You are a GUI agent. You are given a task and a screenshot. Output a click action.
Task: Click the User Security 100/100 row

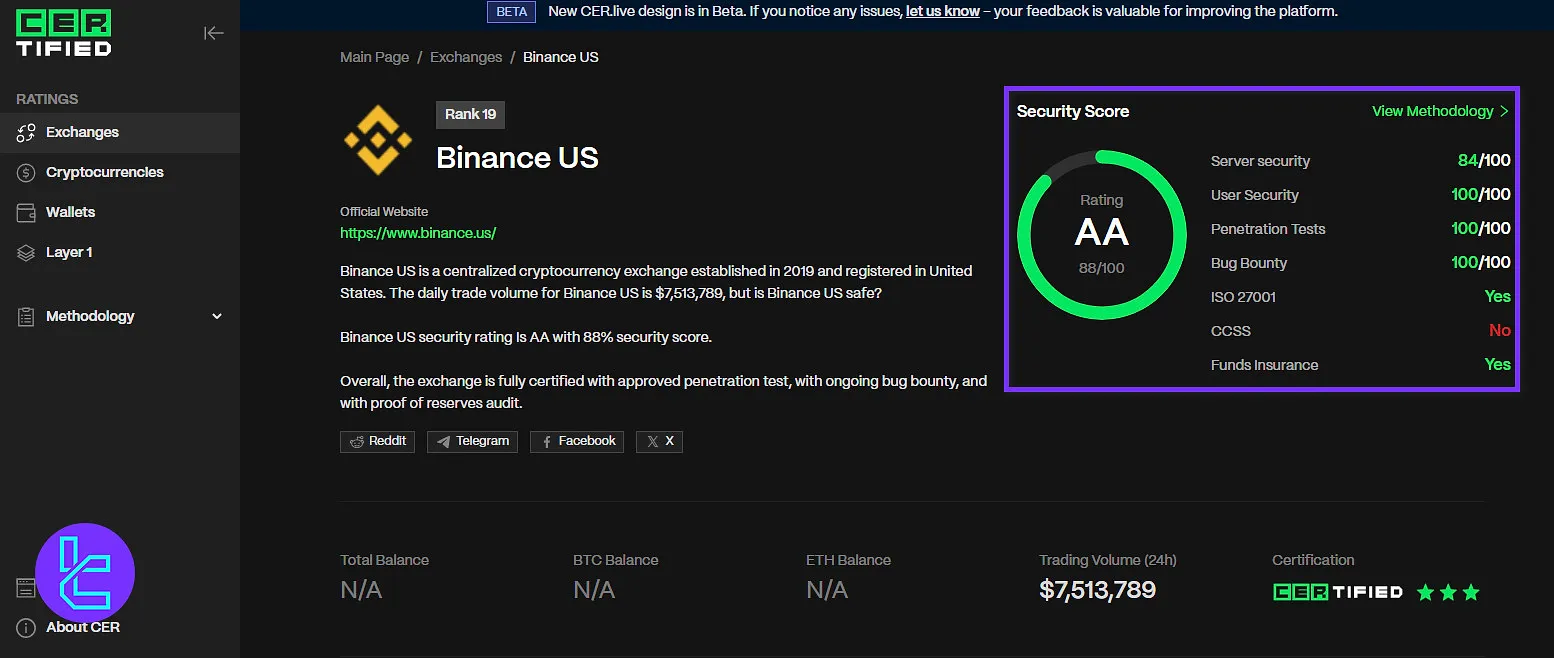point(1360,195)
